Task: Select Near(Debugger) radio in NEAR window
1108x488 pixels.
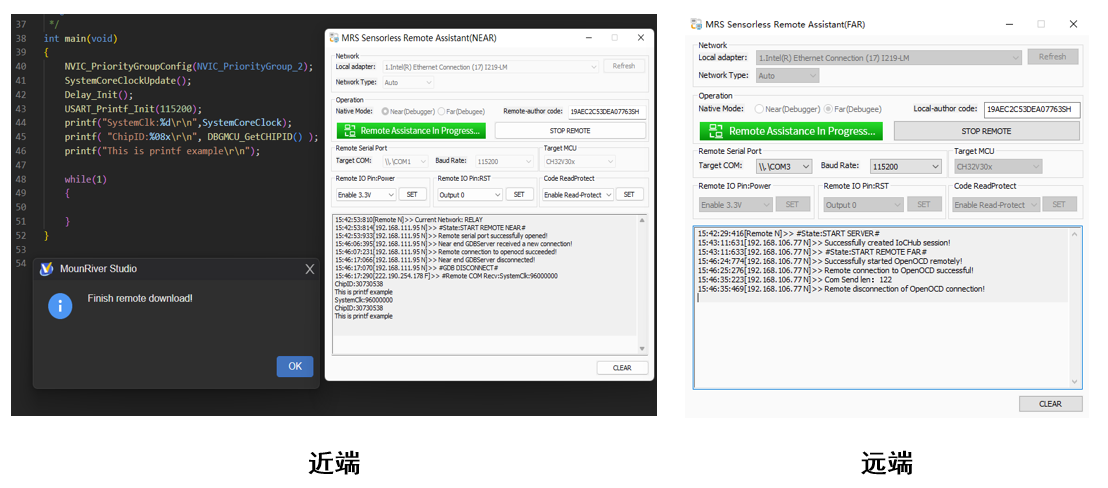Action: (408, 112)
